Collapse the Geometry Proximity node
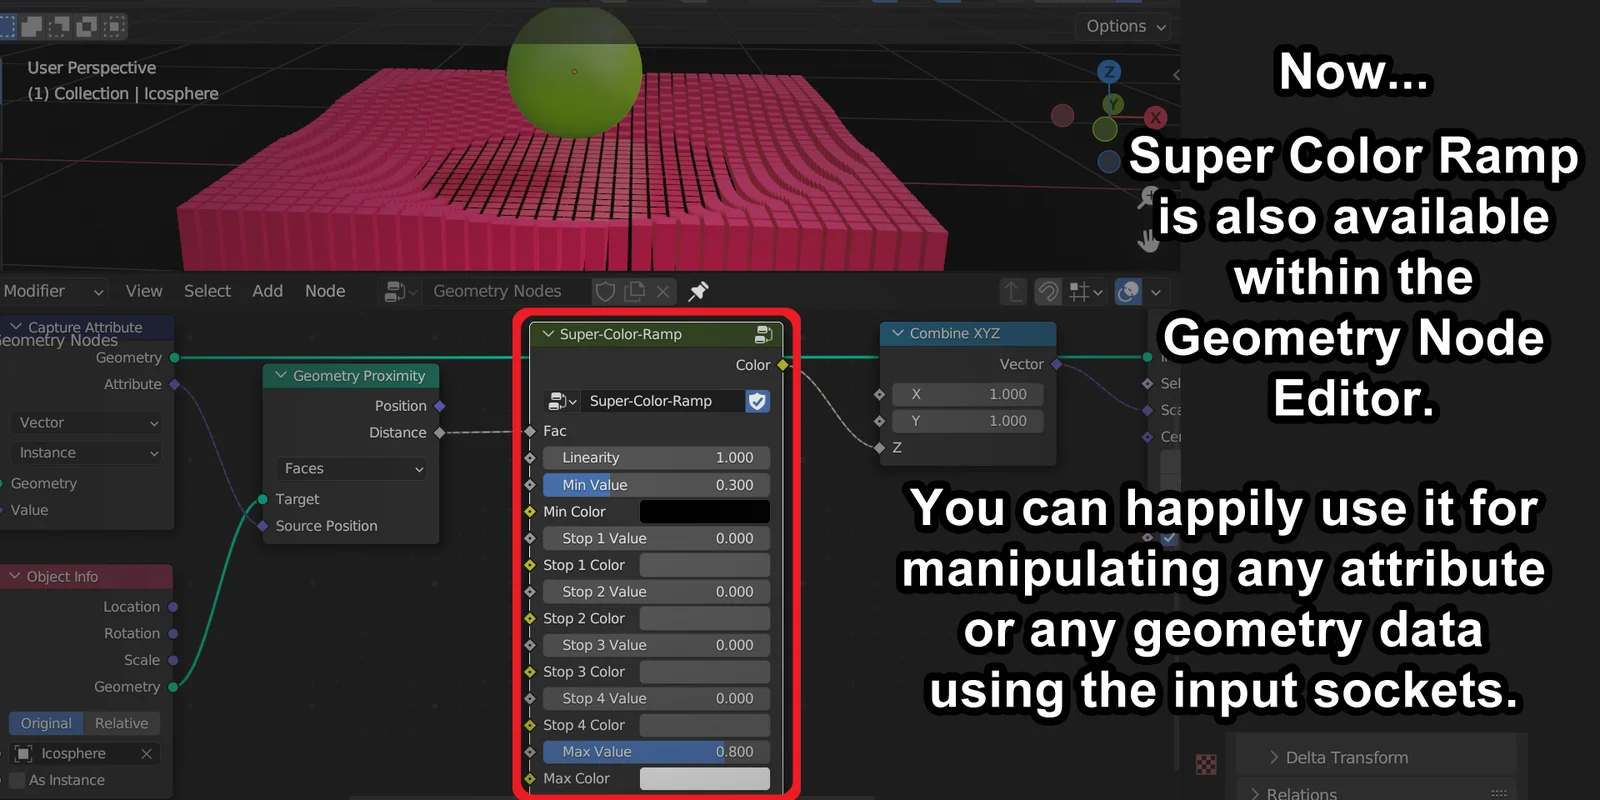This screenshot has height=800, width=1600. point(281,376)
